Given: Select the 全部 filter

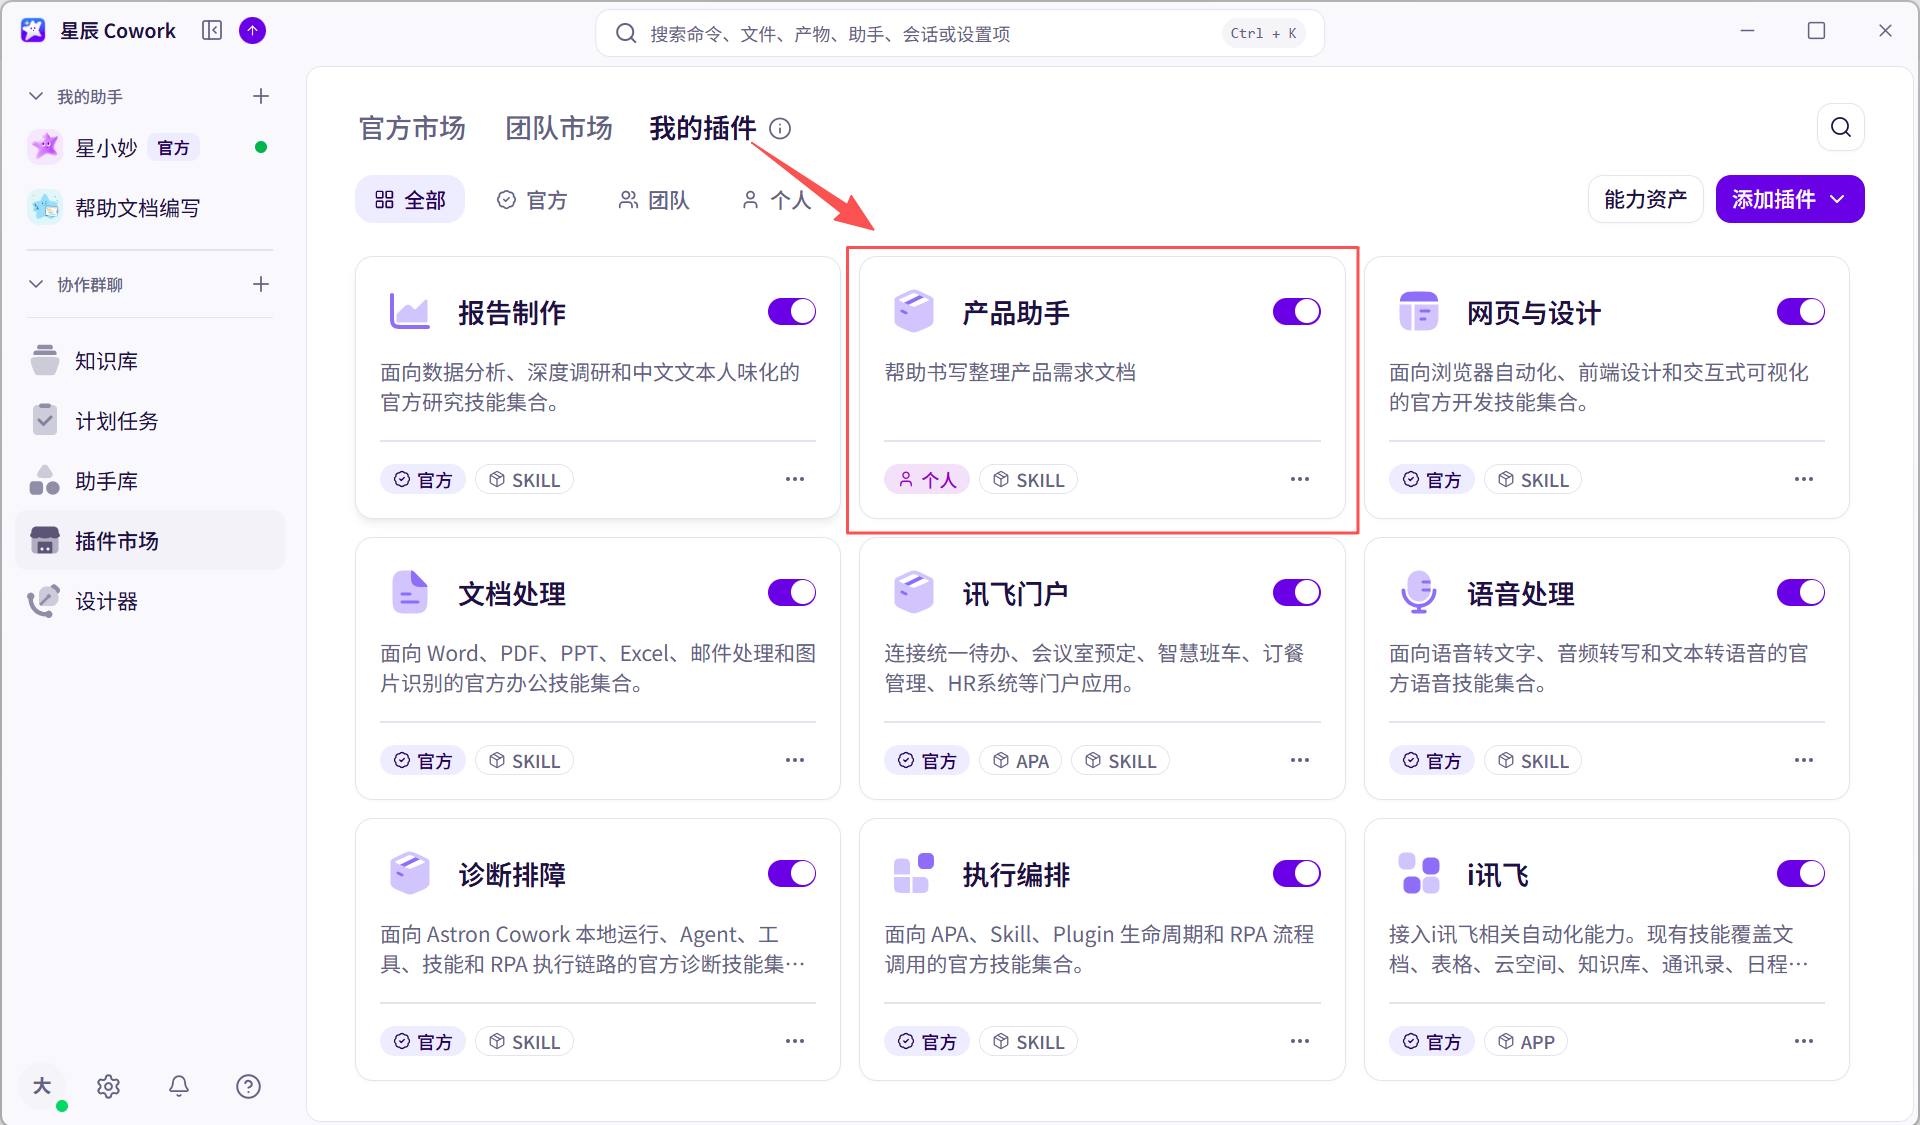Looking at the screenshot, I should coord(410,200).
